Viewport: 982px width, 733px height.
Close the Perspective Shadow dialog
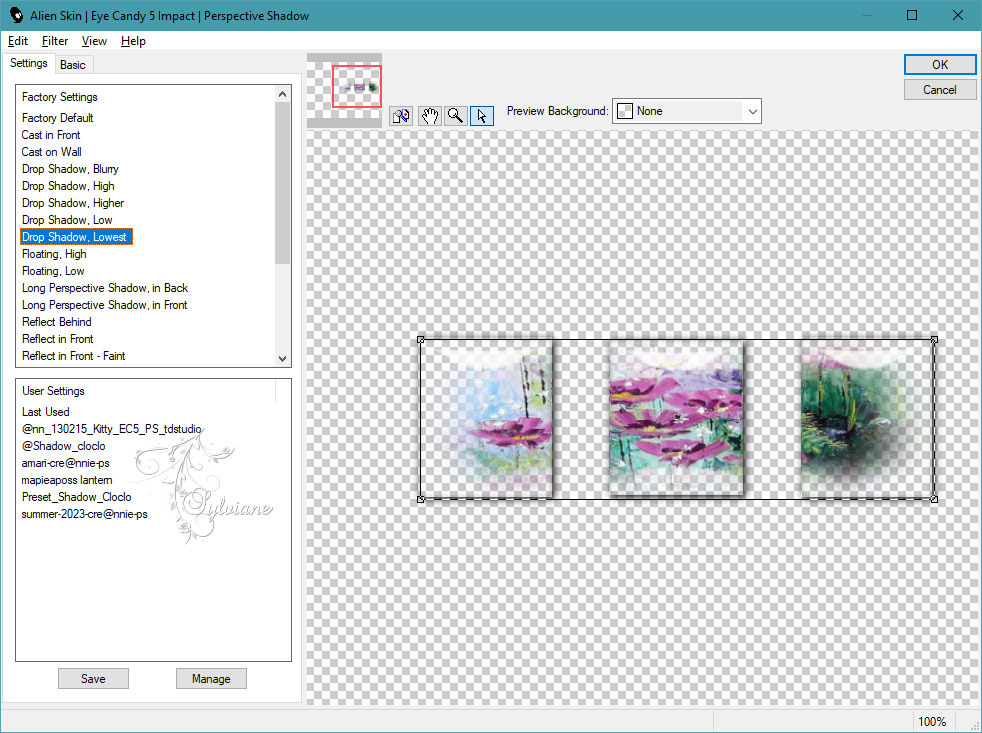tap(958, 15)
